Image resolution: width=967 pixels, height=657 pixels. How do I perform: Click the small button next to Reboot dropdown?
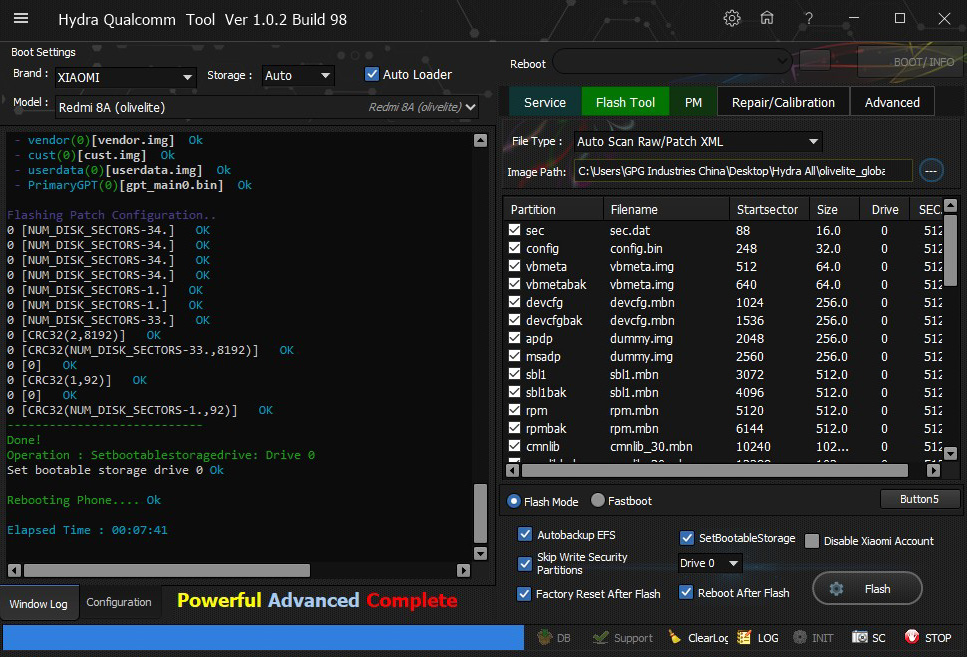click(815, 60)
